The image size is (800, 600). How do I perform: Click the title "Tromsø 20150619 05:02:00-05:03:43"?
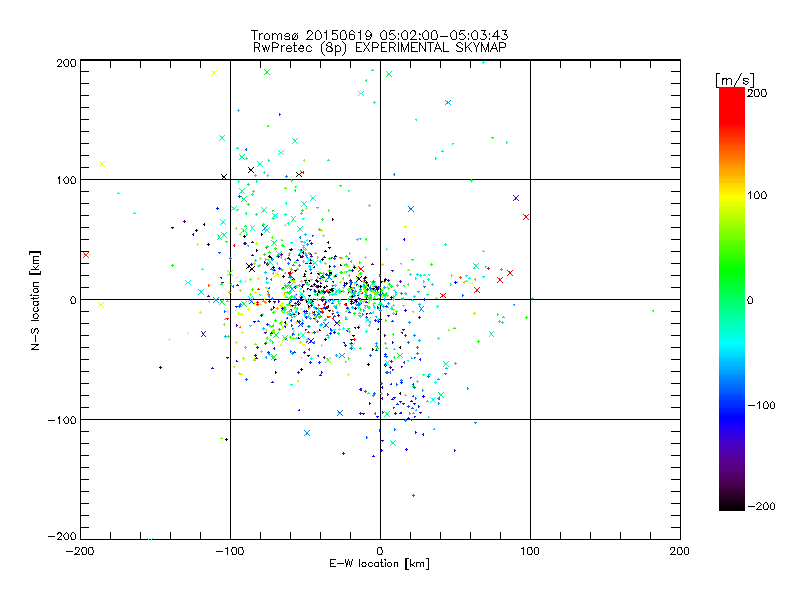379,35
